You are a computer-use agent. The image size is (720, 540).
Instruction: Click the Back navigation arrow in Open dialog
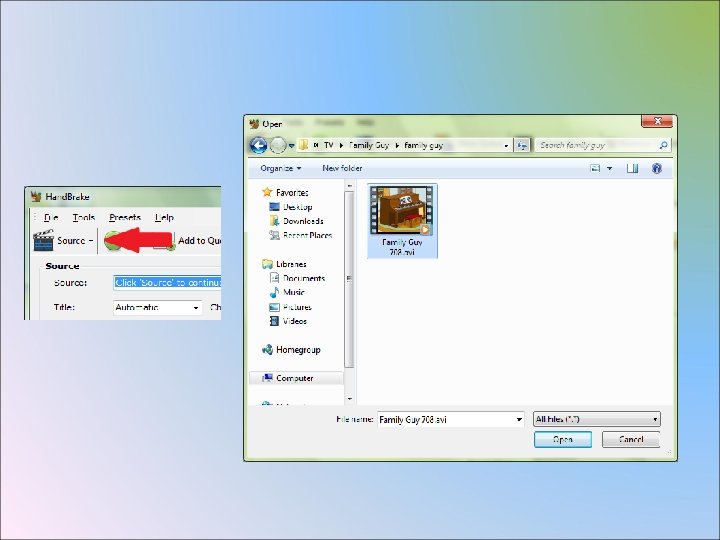pyautogui.click(x=259, y=146)
